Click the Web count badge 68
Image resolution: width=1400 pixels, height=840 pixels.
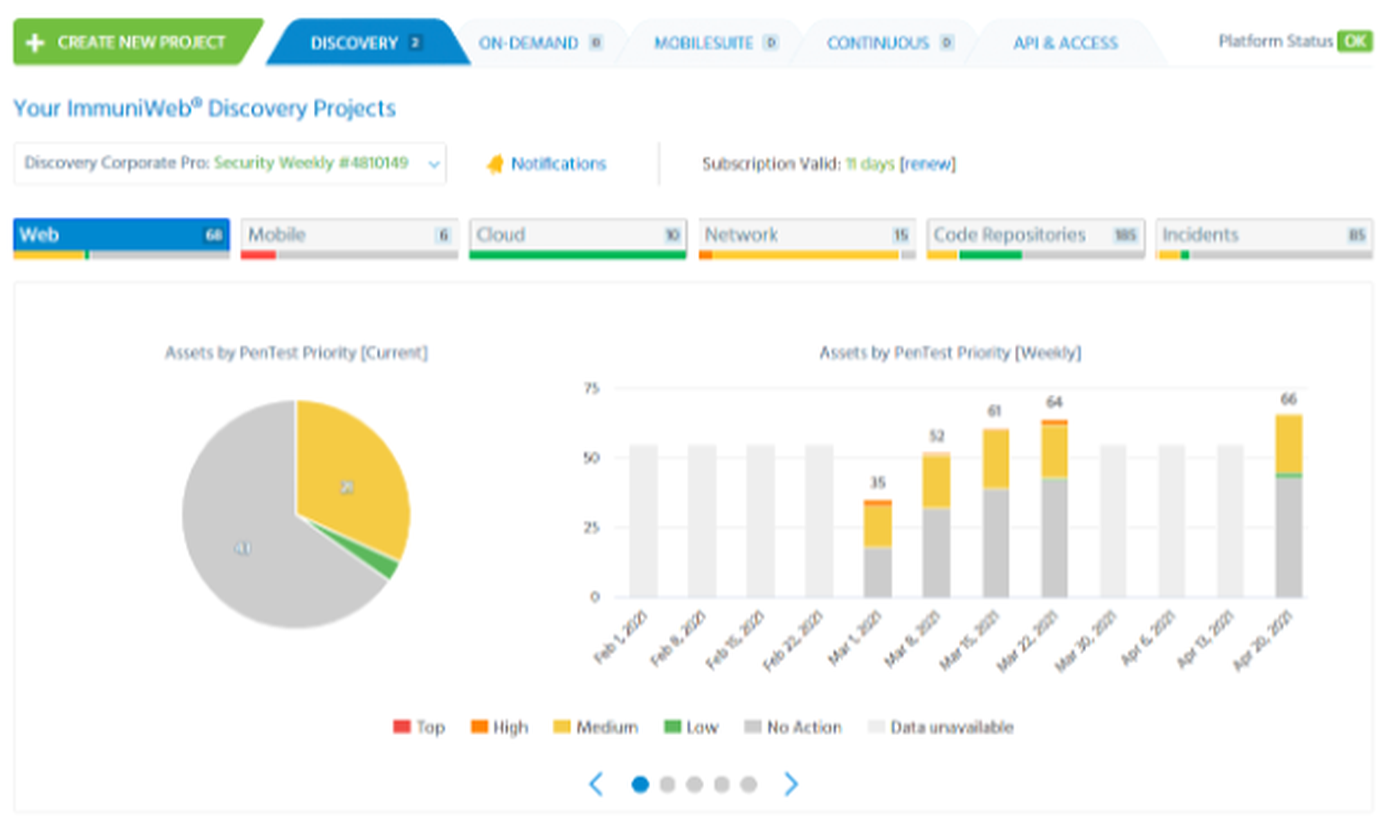(x=213, y=235)
